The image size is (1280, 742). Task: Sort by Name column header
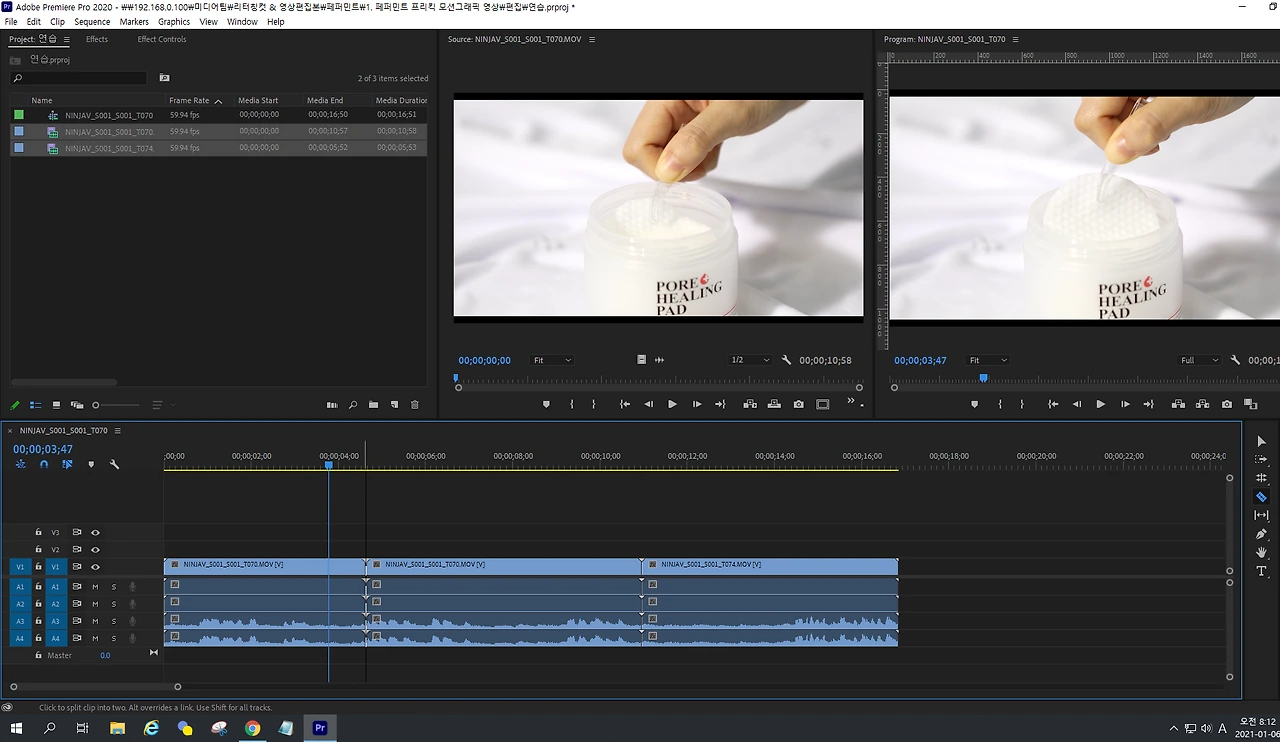pos(41,100)
